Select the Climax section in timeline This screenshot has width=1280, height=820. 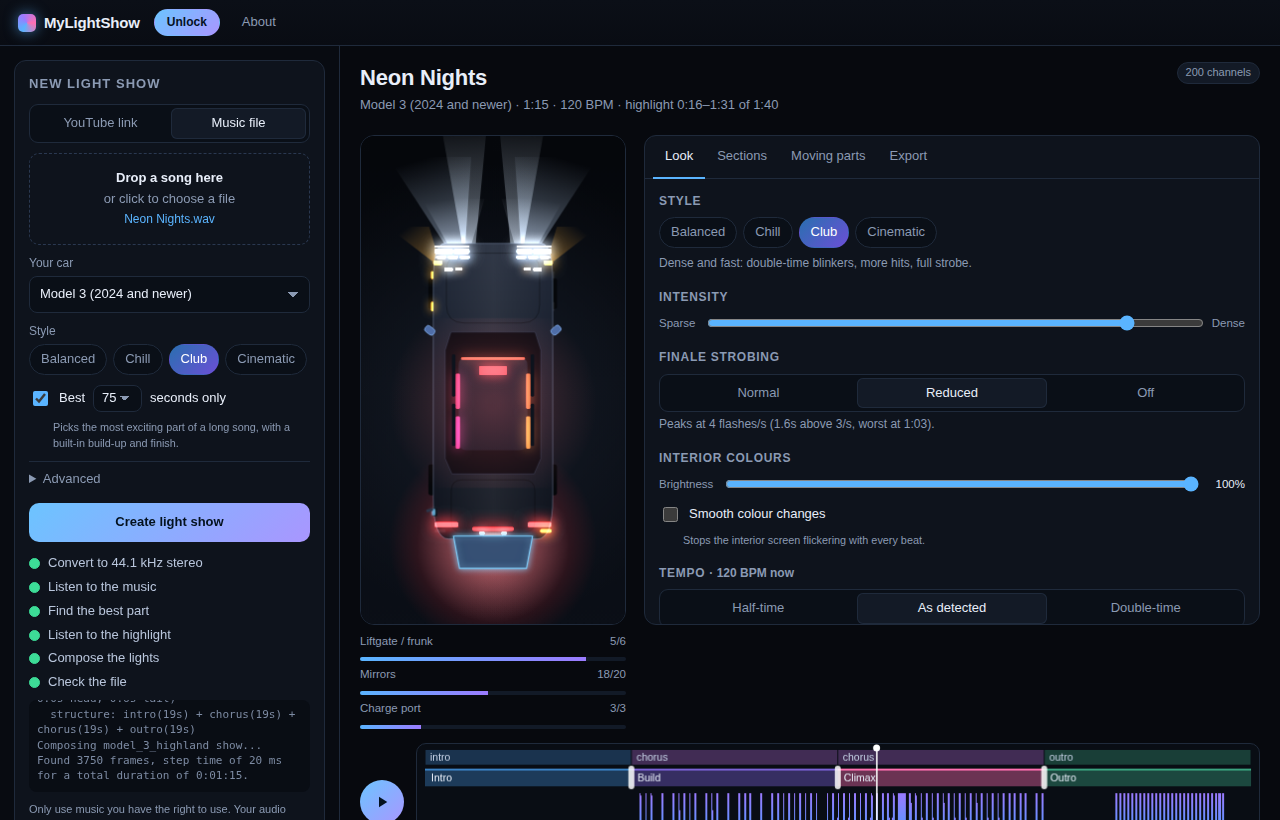click(x=941, y=778)
